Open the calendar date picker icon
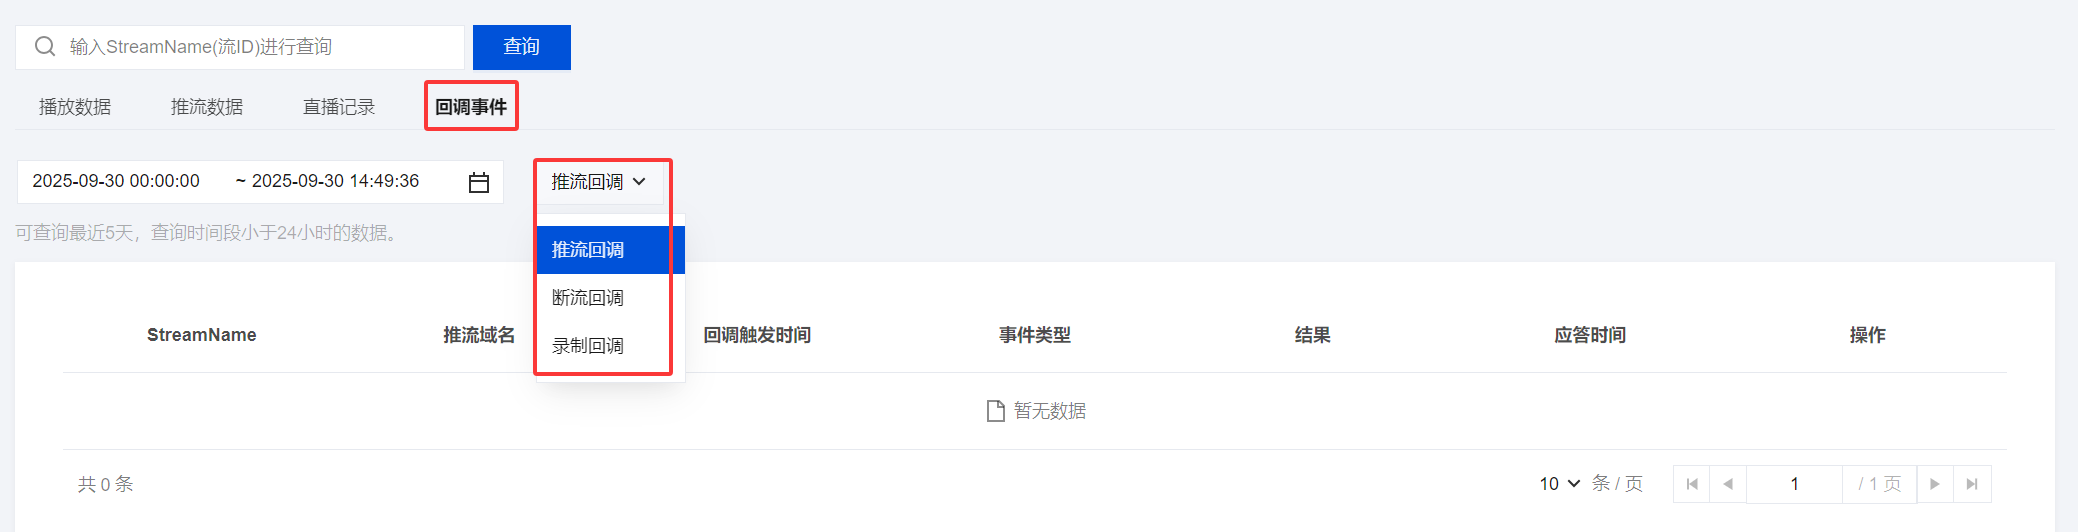This screenshot has width=2078, height=532. point(479,182)
